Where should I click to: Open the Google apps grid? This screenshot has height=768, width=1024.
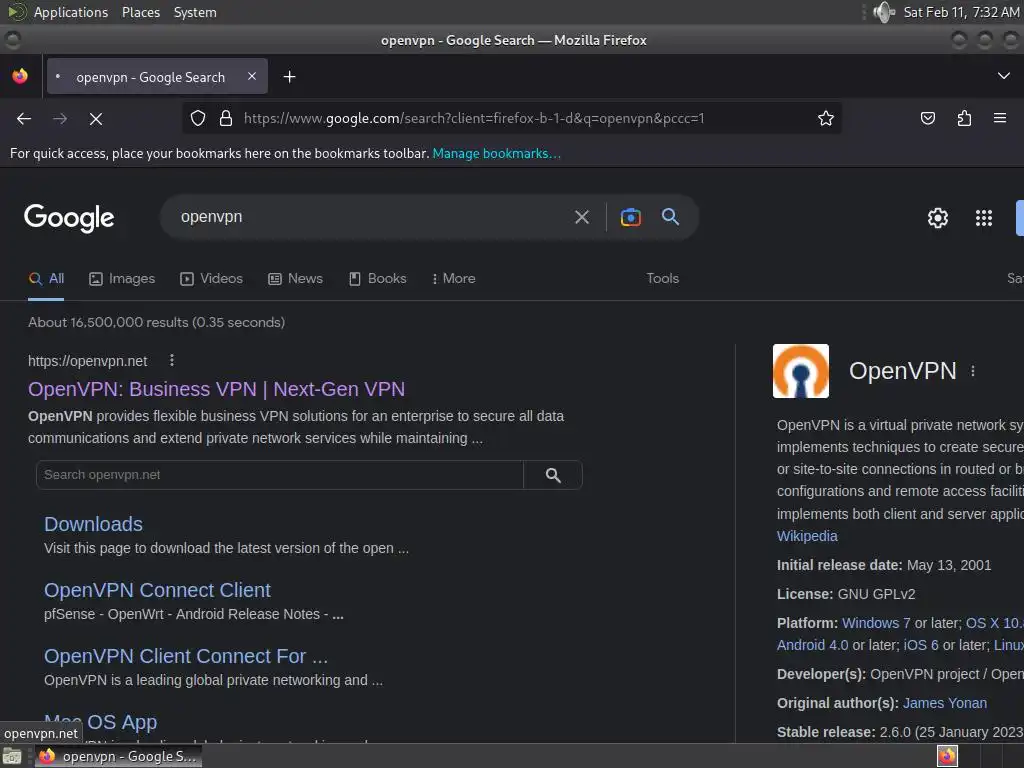click(984, 217)
